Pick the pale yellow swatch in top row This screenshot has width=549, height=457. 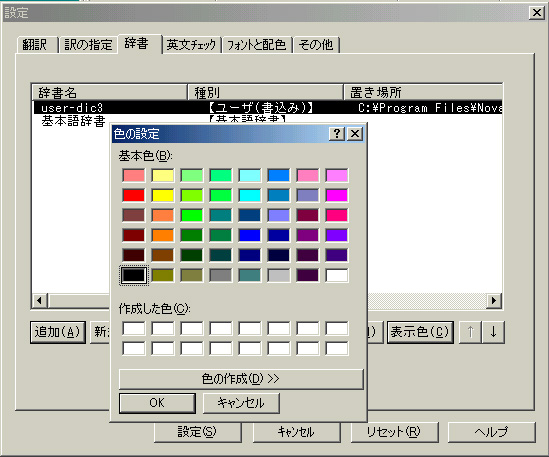coord(163,175)
